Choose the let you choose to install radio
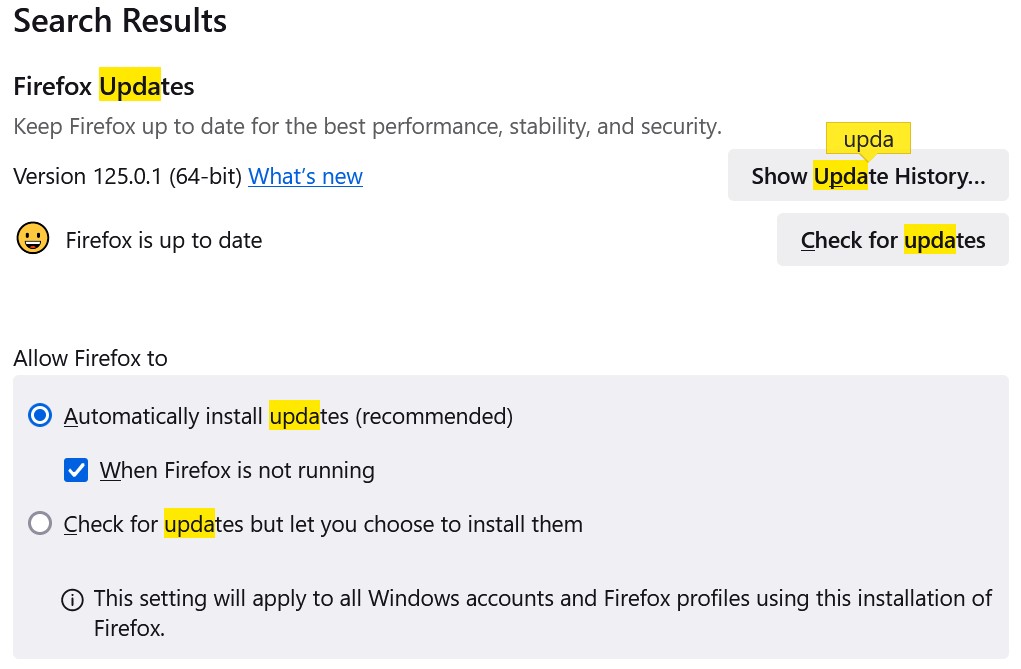This screenshot has height=669, width=1021. [x=40, y=524]
